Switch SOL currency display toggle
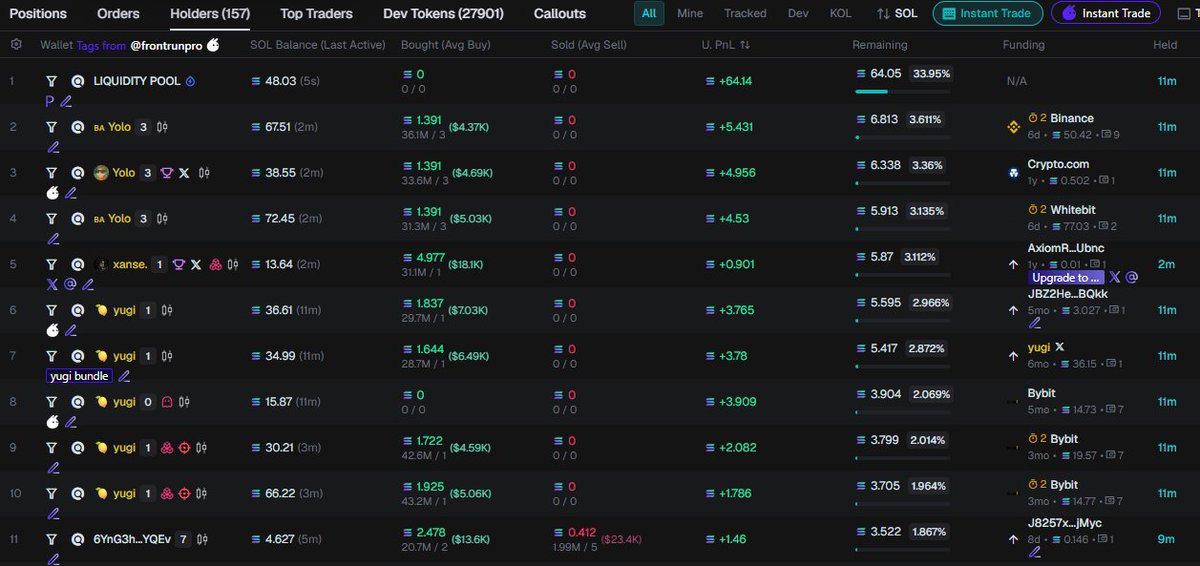Image resolution: width=1200 pixels, height=566 pixels. coord(897,13)
